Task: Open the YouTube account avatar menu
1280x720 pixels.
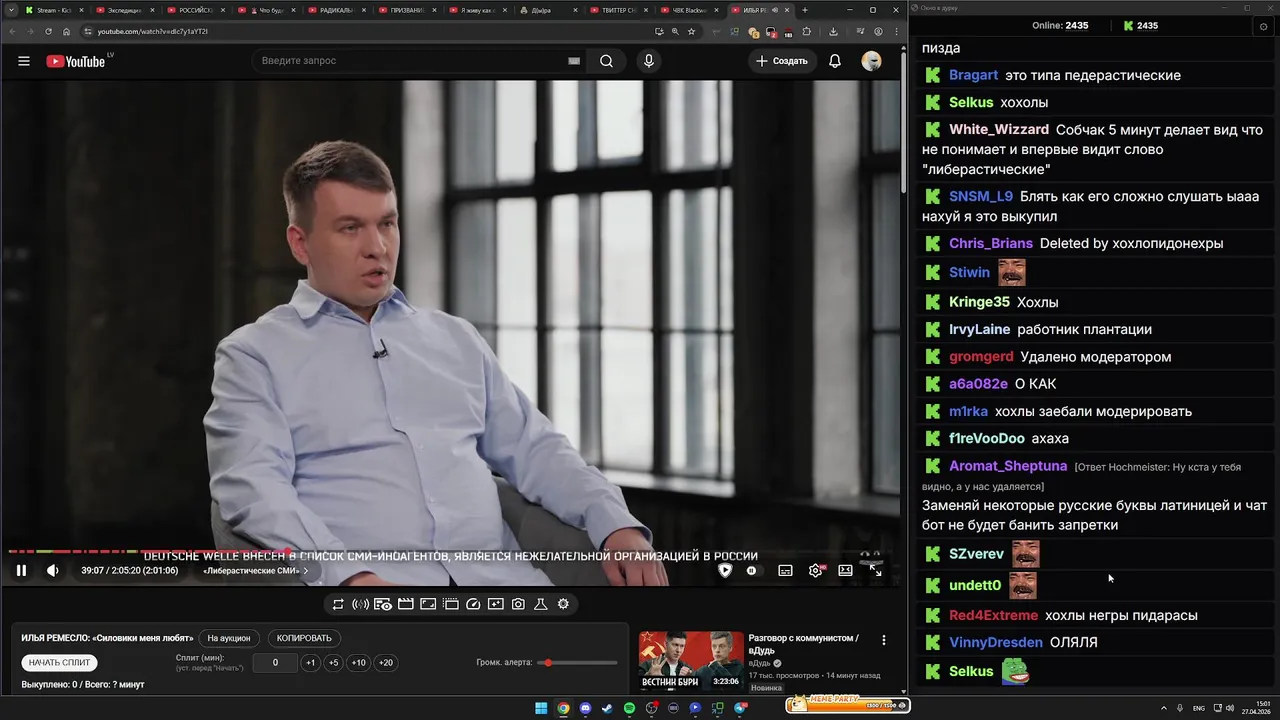Action: click(x=872, y=61)
